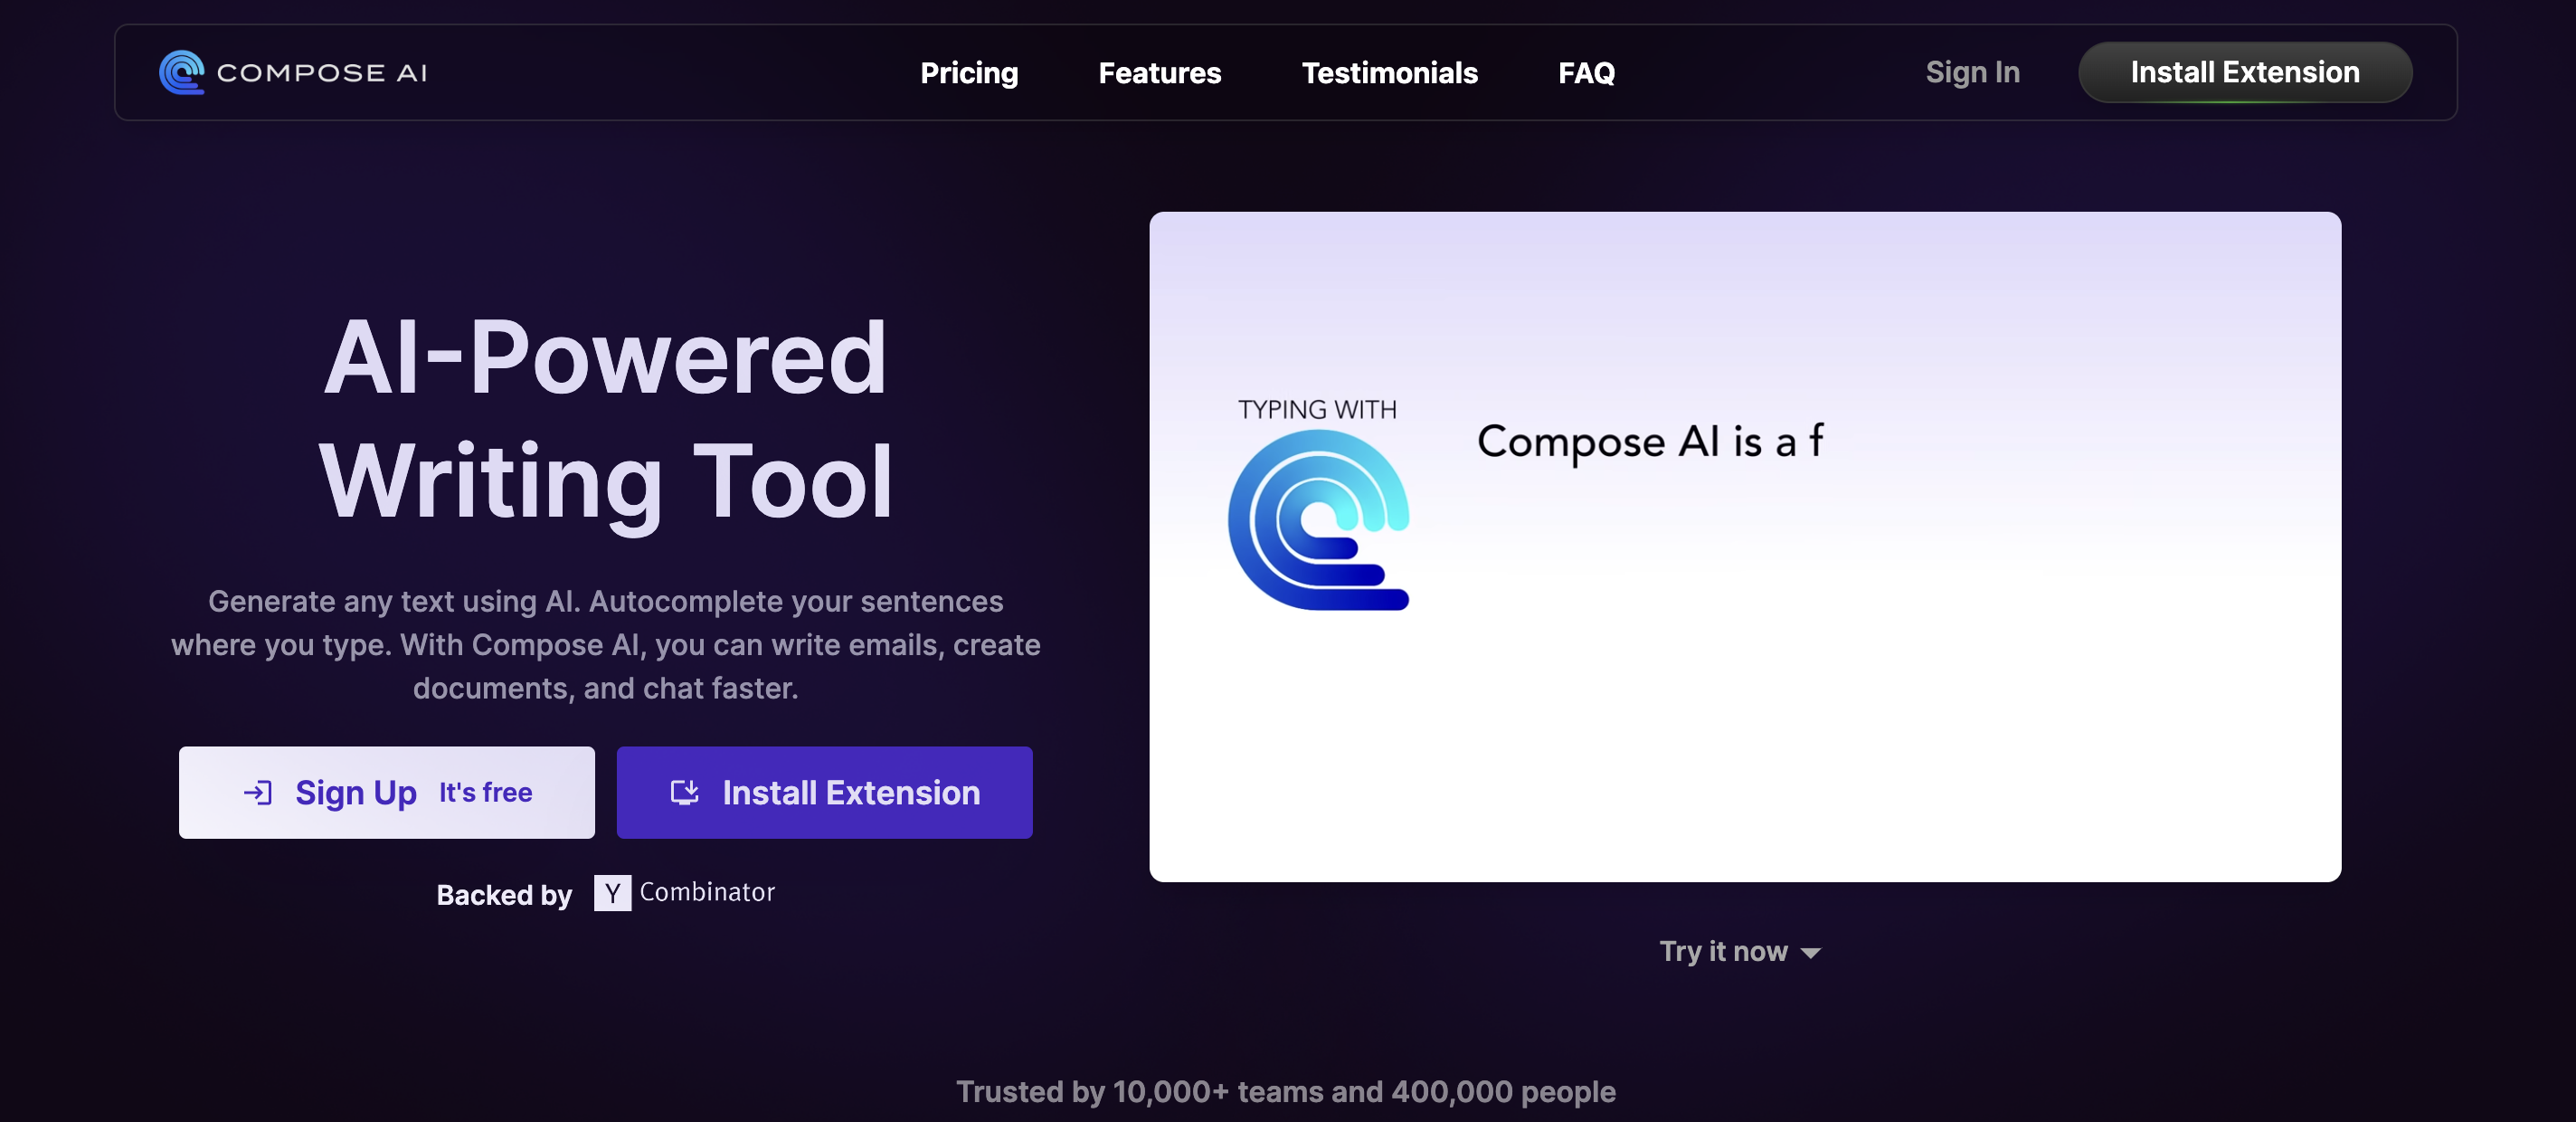Open the FAQ section from the navbar
Image resolution: width=2576 pixels, height=1122 pixels.
(1586, 73)
